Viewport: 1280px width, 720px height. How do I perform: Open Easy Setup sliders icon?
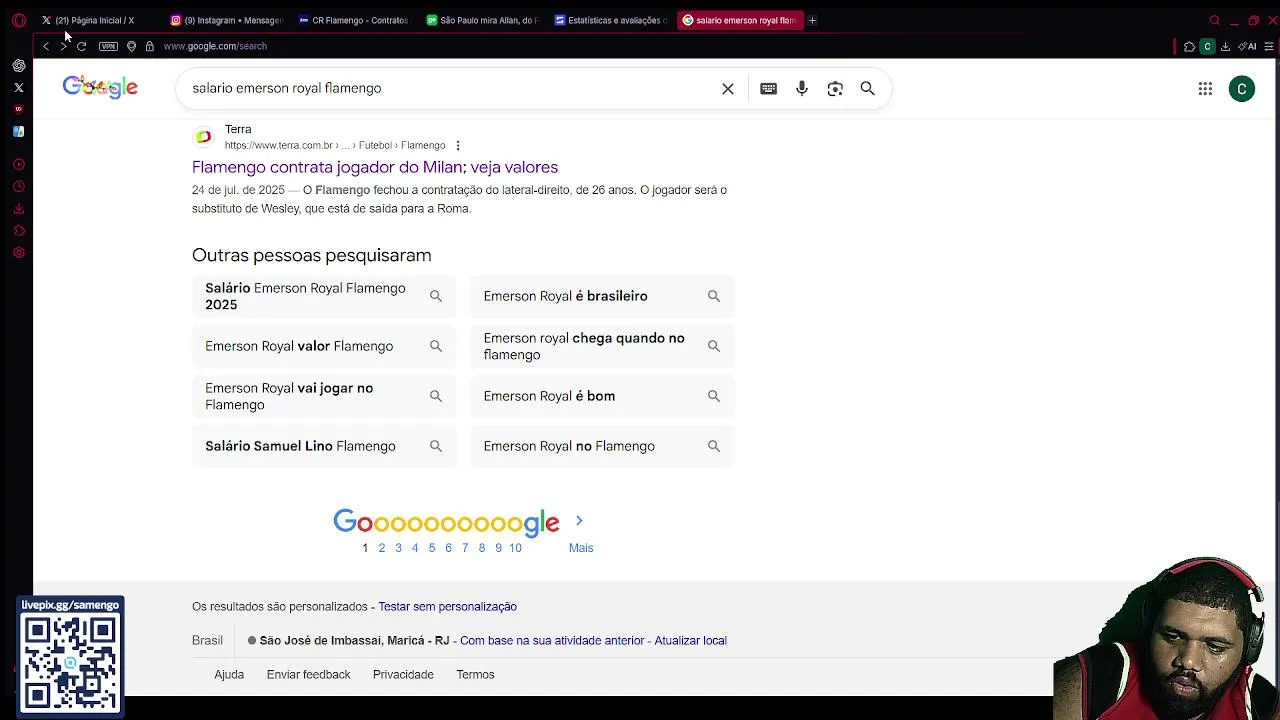[x=1269, y=46]
